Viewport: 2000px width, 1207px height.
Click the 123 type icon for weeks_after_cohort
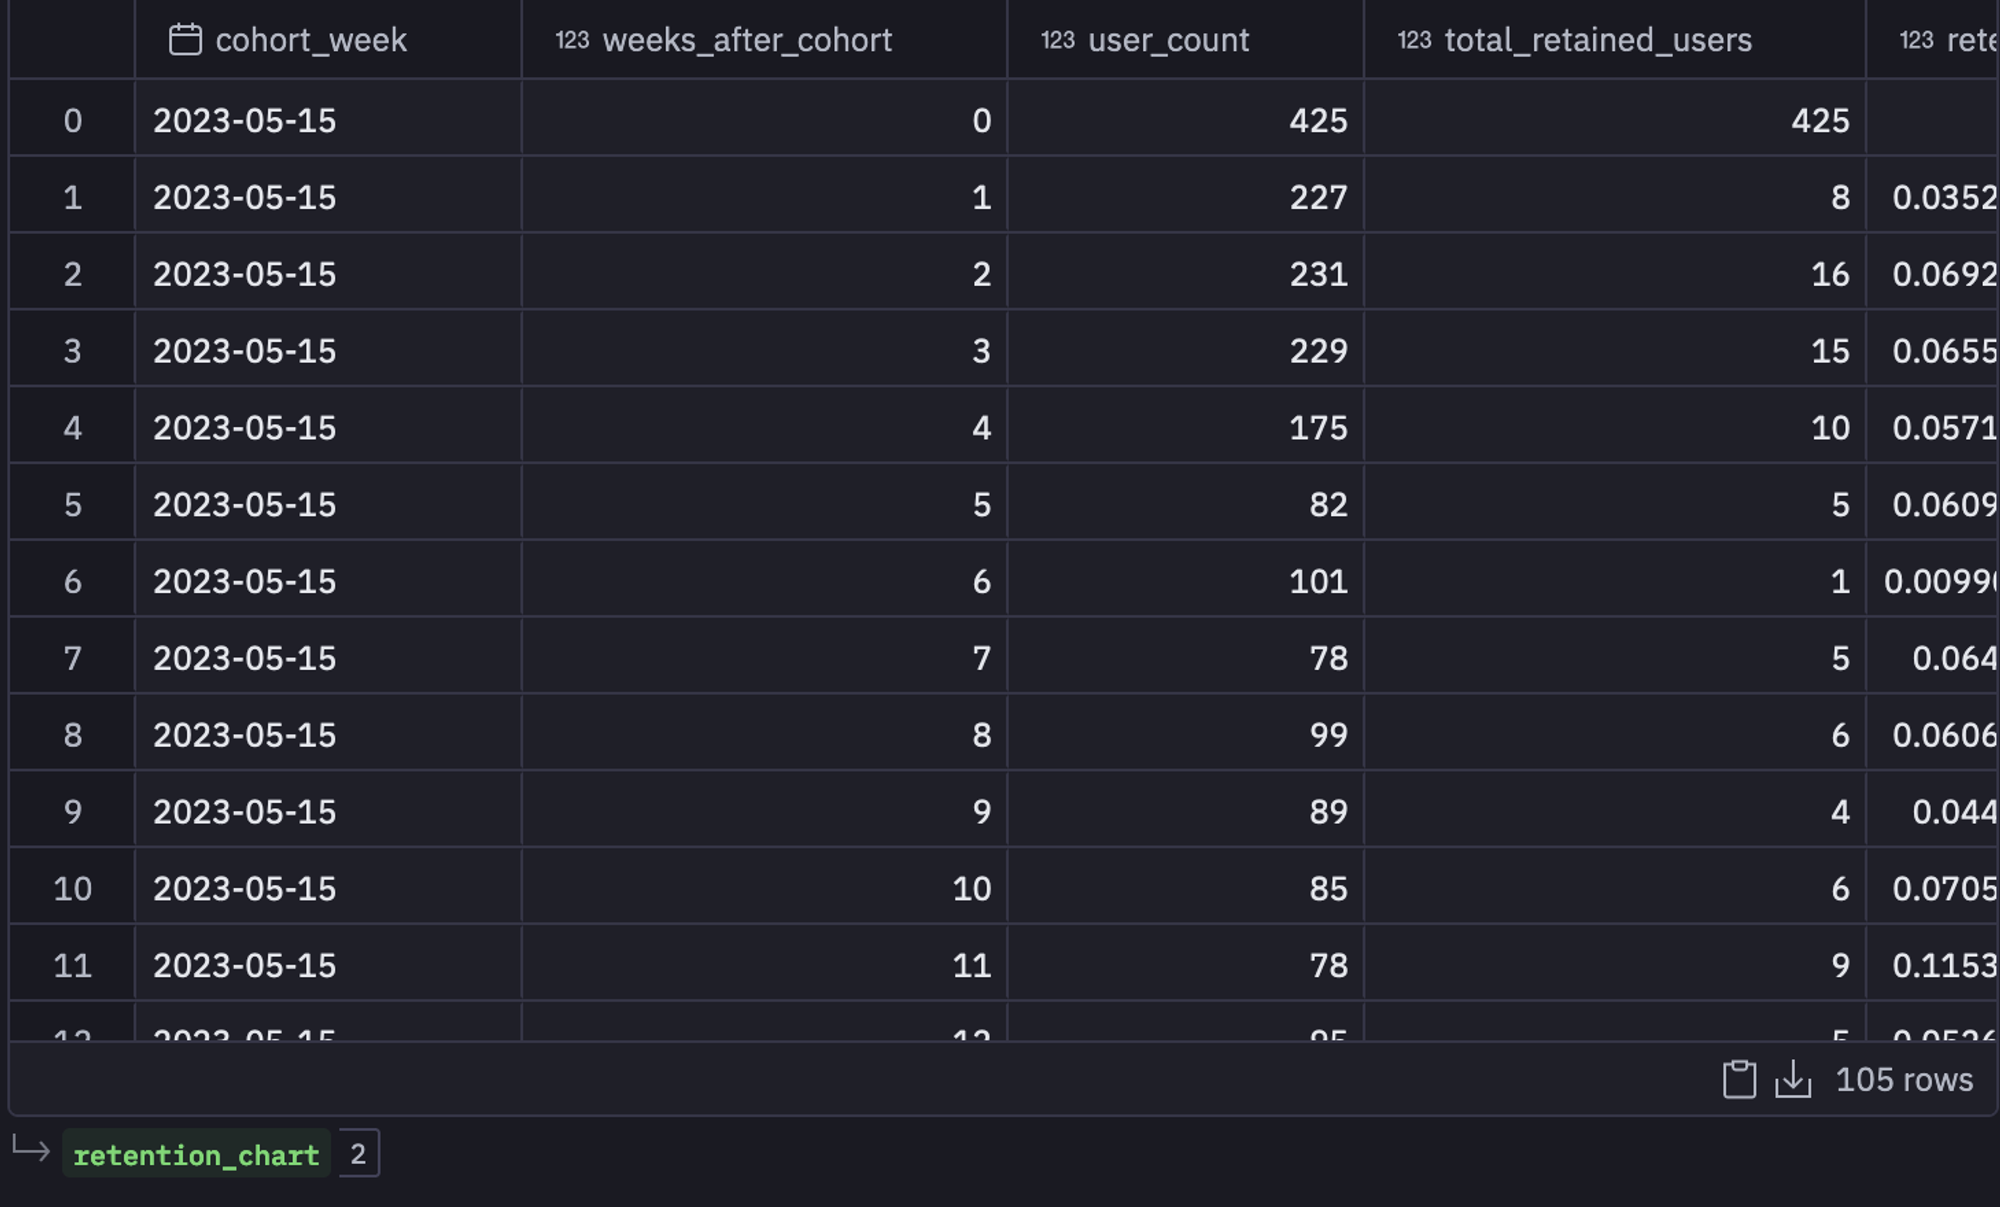coord(572,40)
